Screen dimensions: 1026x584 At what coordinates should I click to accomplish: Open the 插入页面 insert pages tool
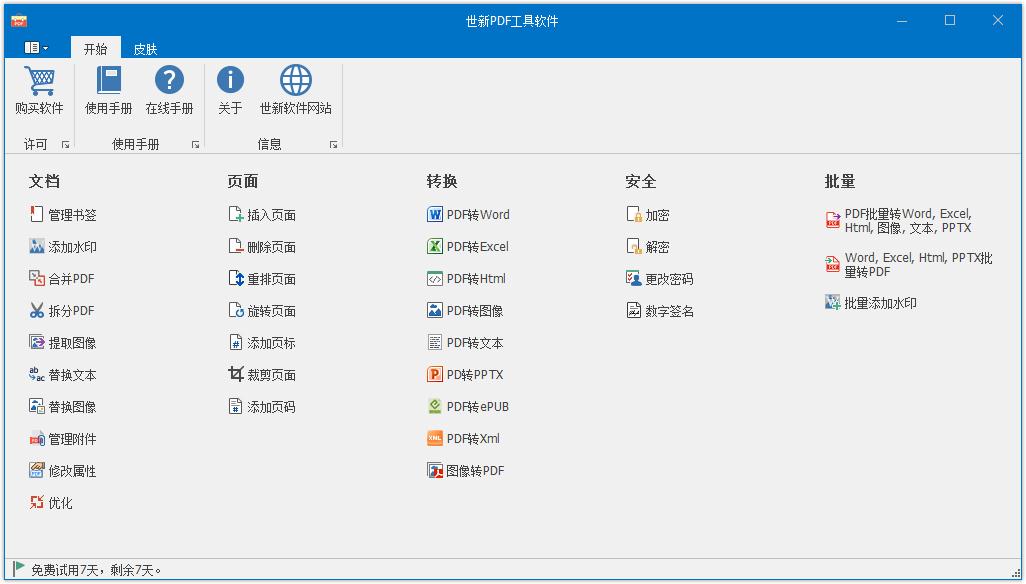(262, 214)
